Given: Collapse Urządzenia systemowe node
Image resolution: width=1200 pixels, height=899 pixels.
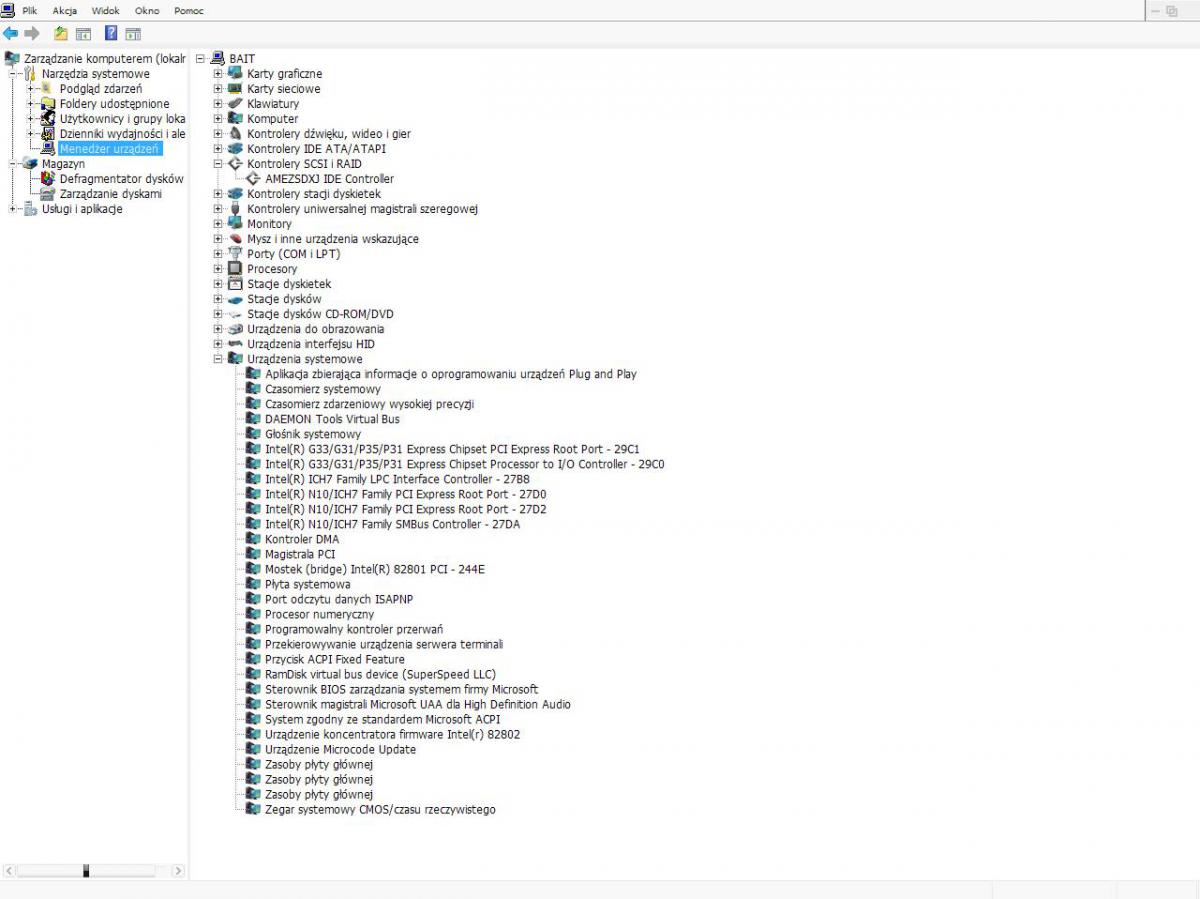Looking at the screenshot, I should tap(218, 358).
